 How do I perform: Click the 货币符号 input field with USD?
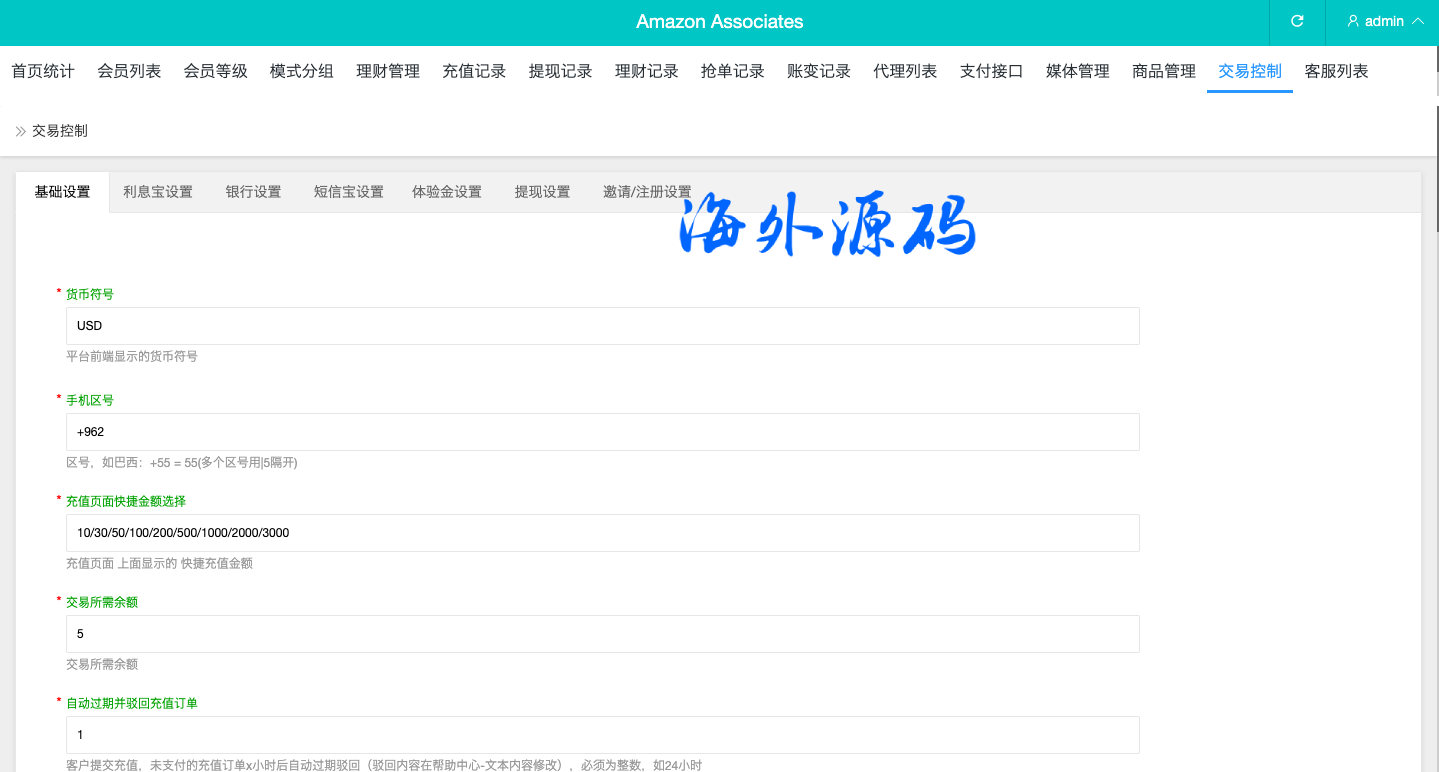click(602, 326)
